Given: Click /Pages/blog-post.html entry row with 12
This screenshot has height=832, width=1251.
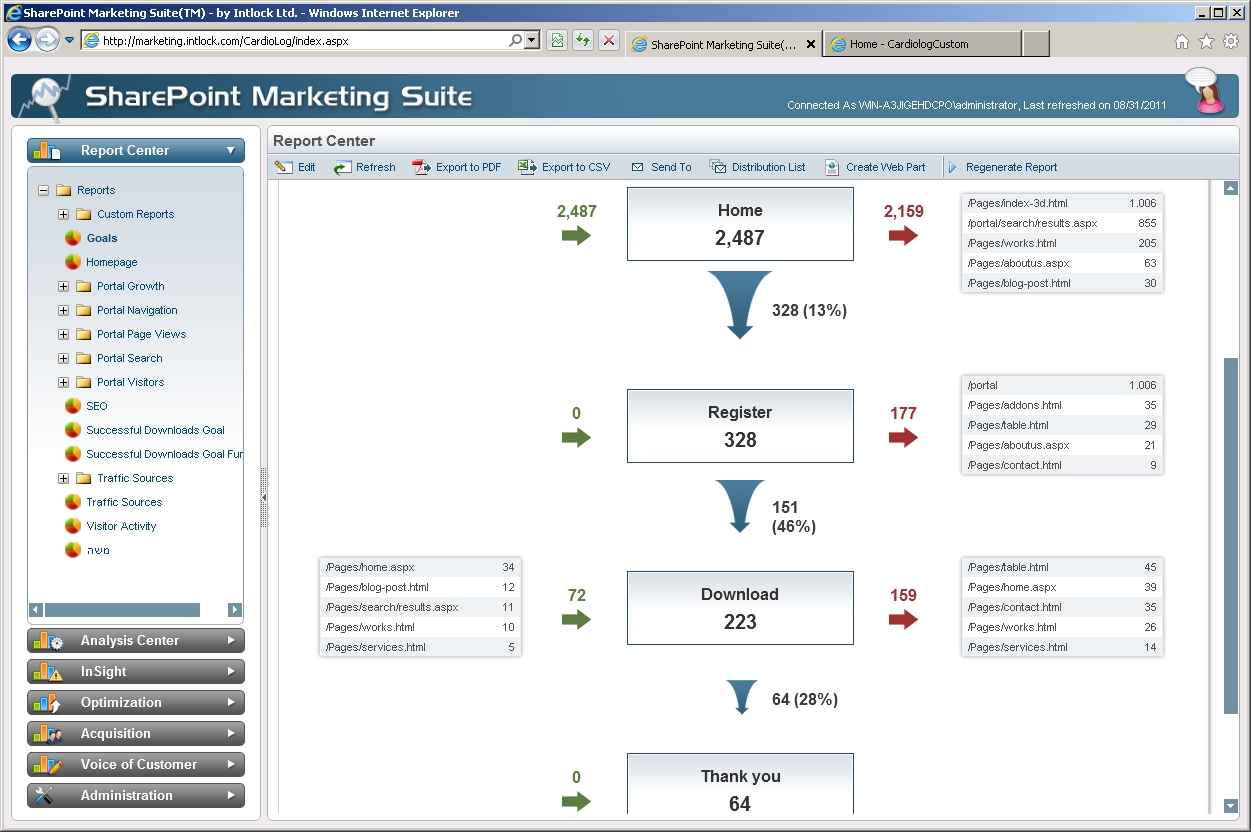Looking at the screenshot, I should coord(420,587).
